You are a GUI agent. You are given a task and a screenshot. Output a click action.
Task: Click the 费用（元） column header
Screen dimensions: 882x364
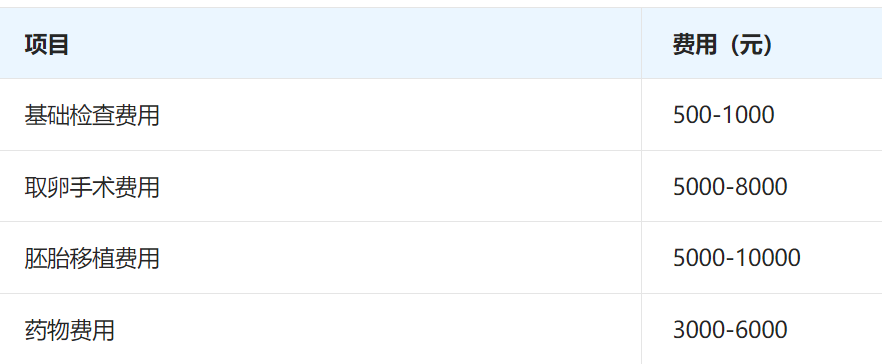tap(762, 43)
